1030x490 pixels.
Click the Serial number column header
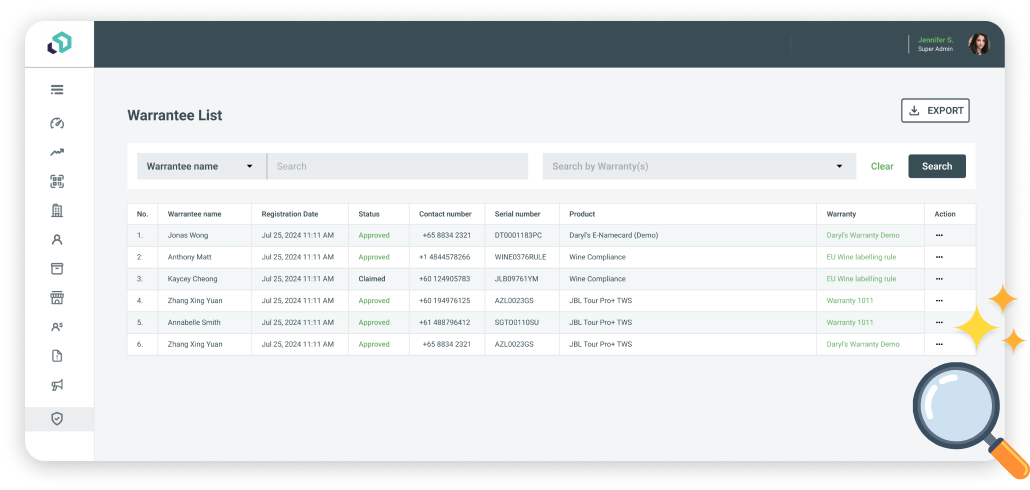pos(518,214)
